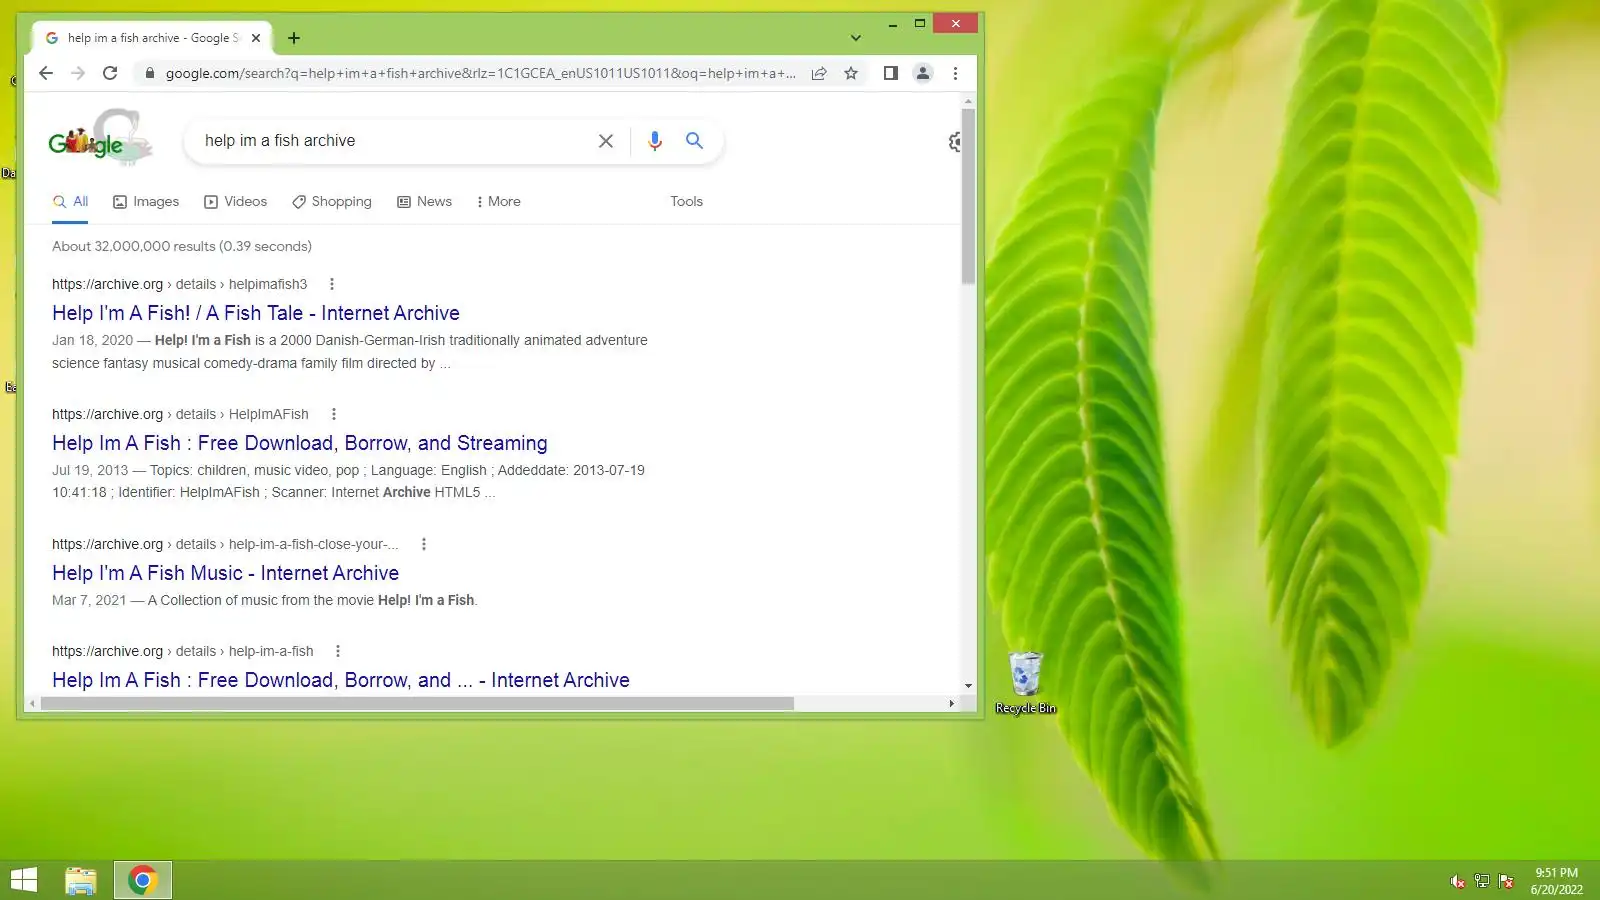1600x900 pixels.
Task: Start a voice search with the microphone
Action: click(x=655, y=141)
